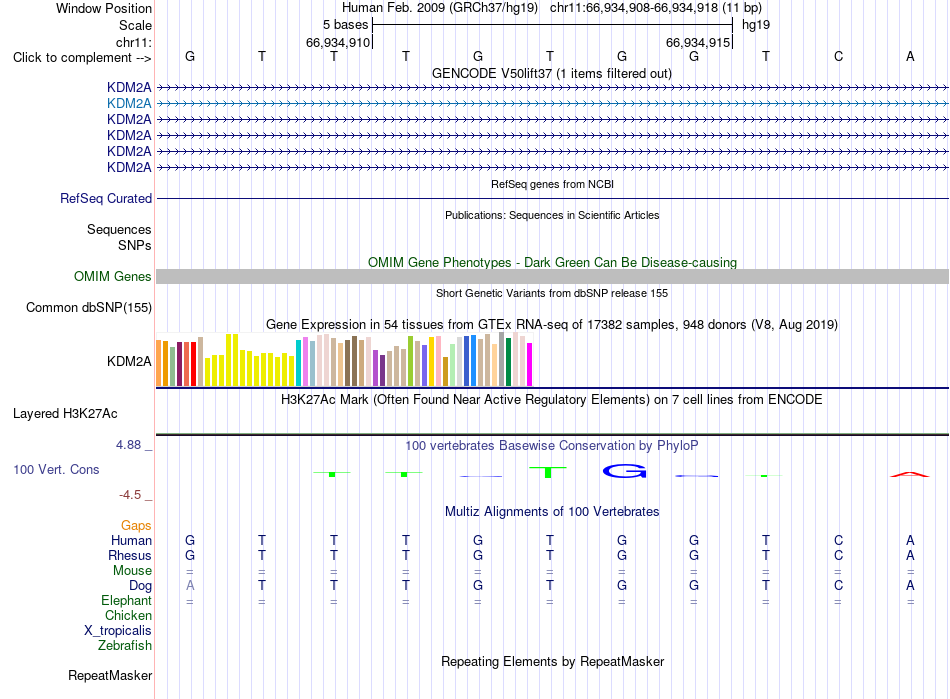Image resolution: width=950 pixels, height=699 pixels.
Task: Click the chr11:66,934,908-66,934,918 (11 bp) text
Action: click(656, 8)
